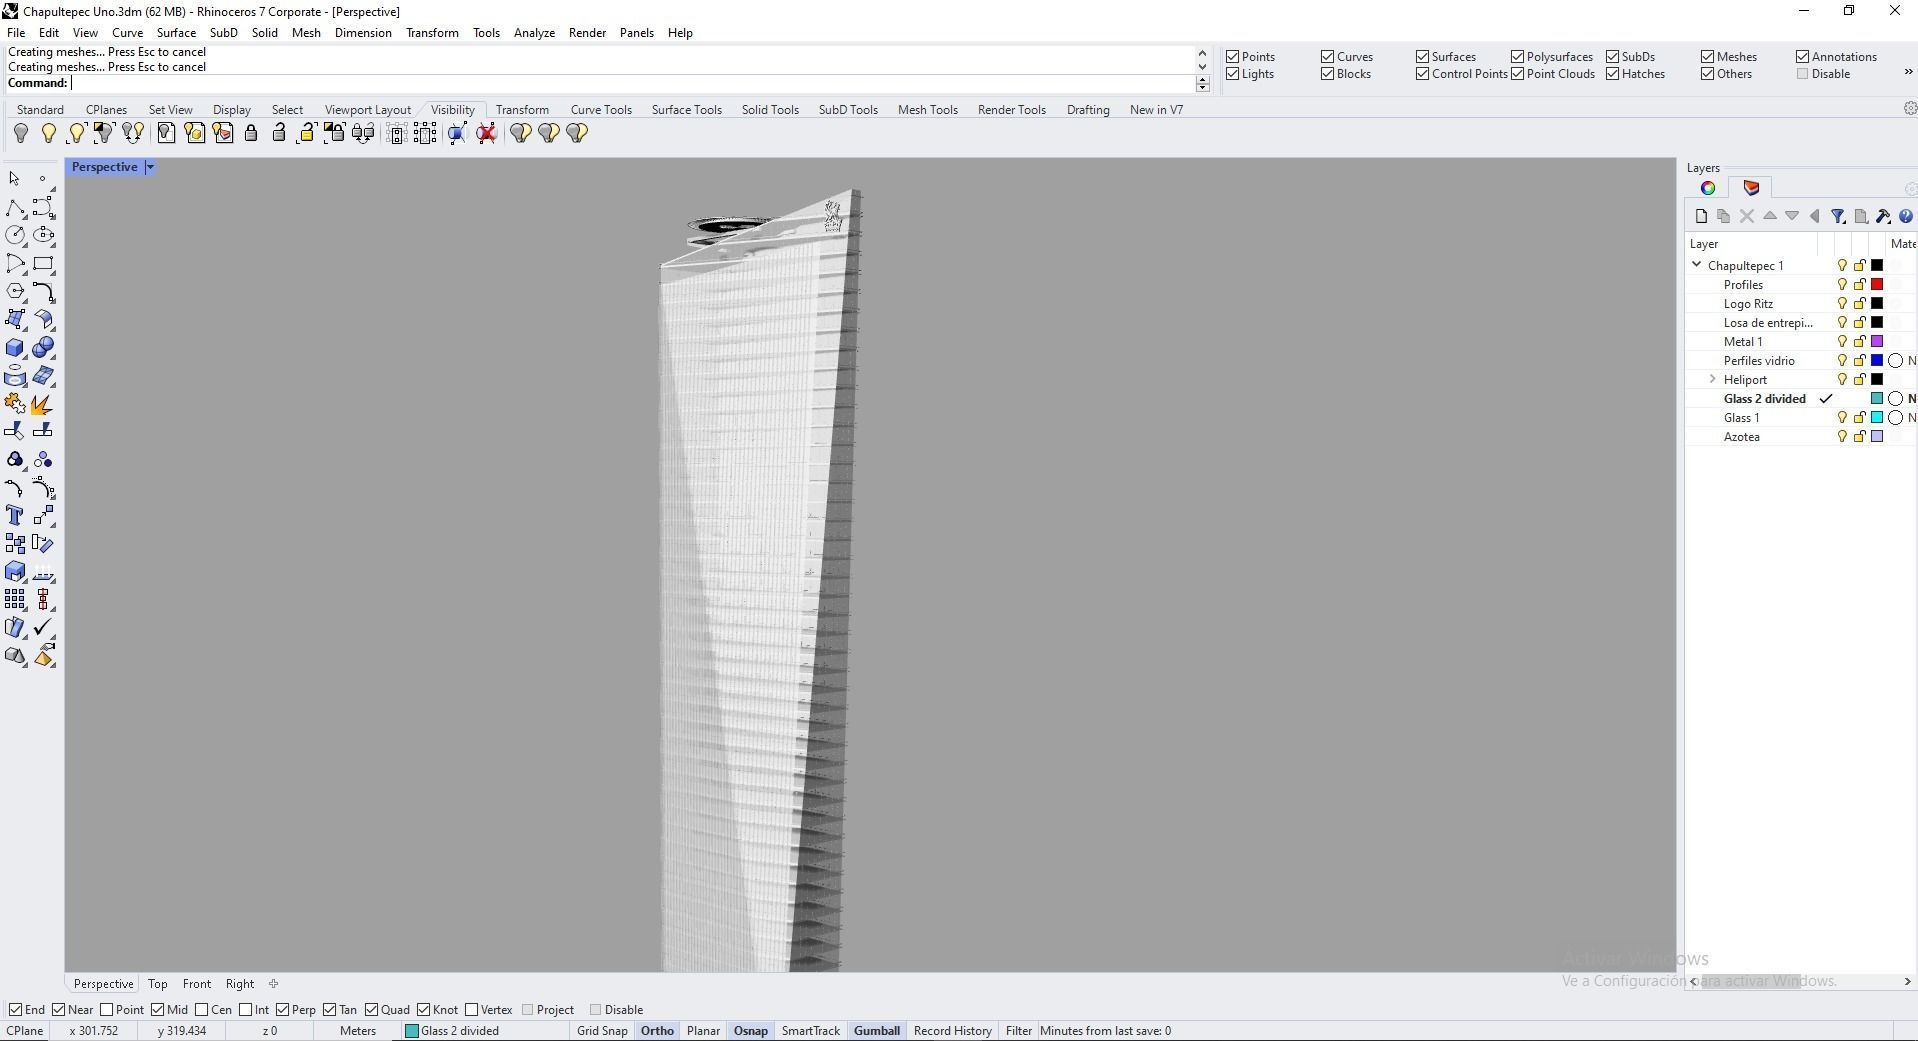Select the Polyline tool
1918x1041 pixels.
click(x=15, y=208)
